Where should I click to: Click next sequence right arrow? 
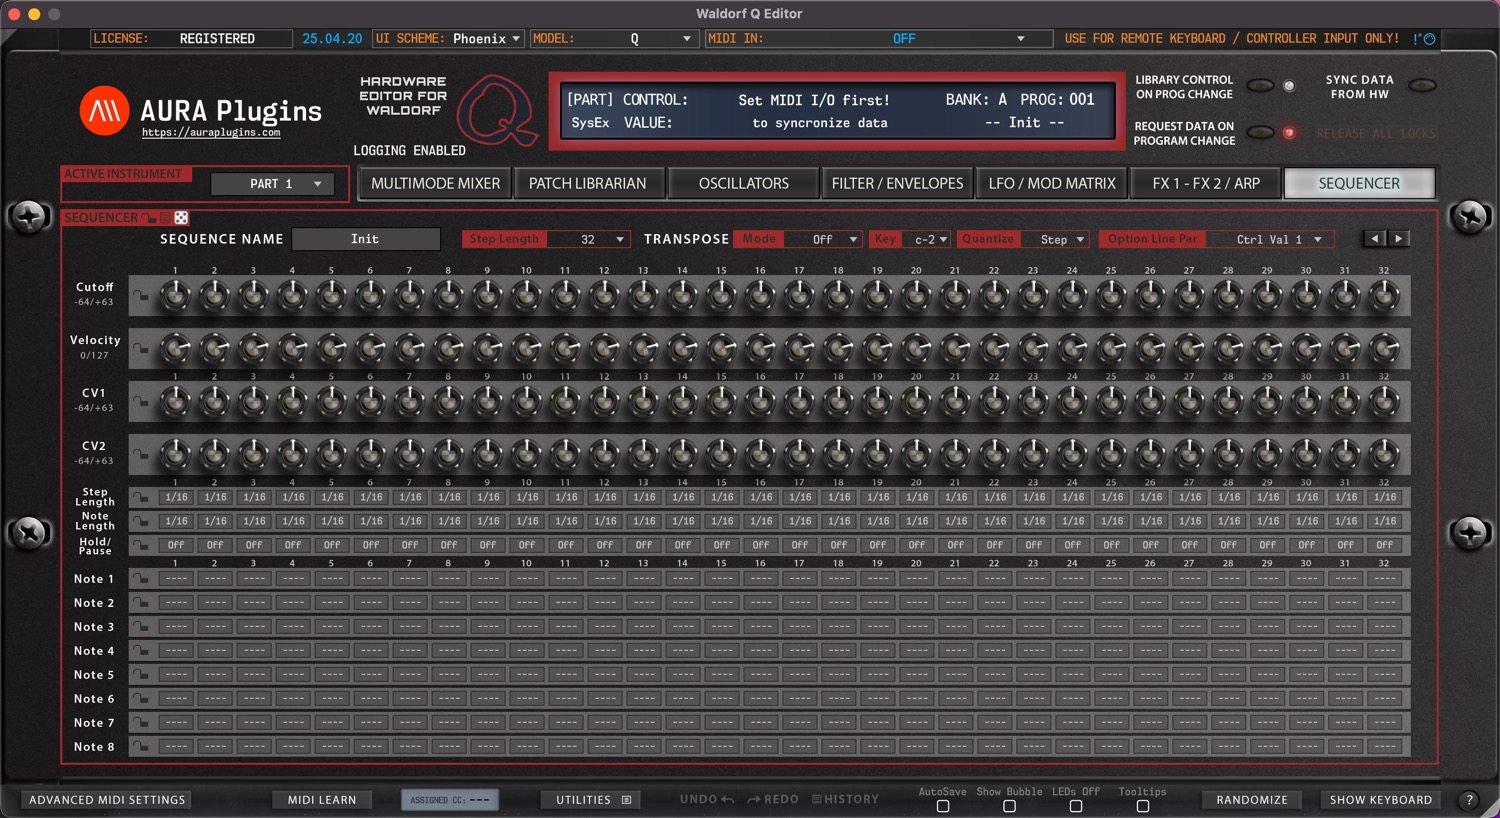click(1399, 238)
